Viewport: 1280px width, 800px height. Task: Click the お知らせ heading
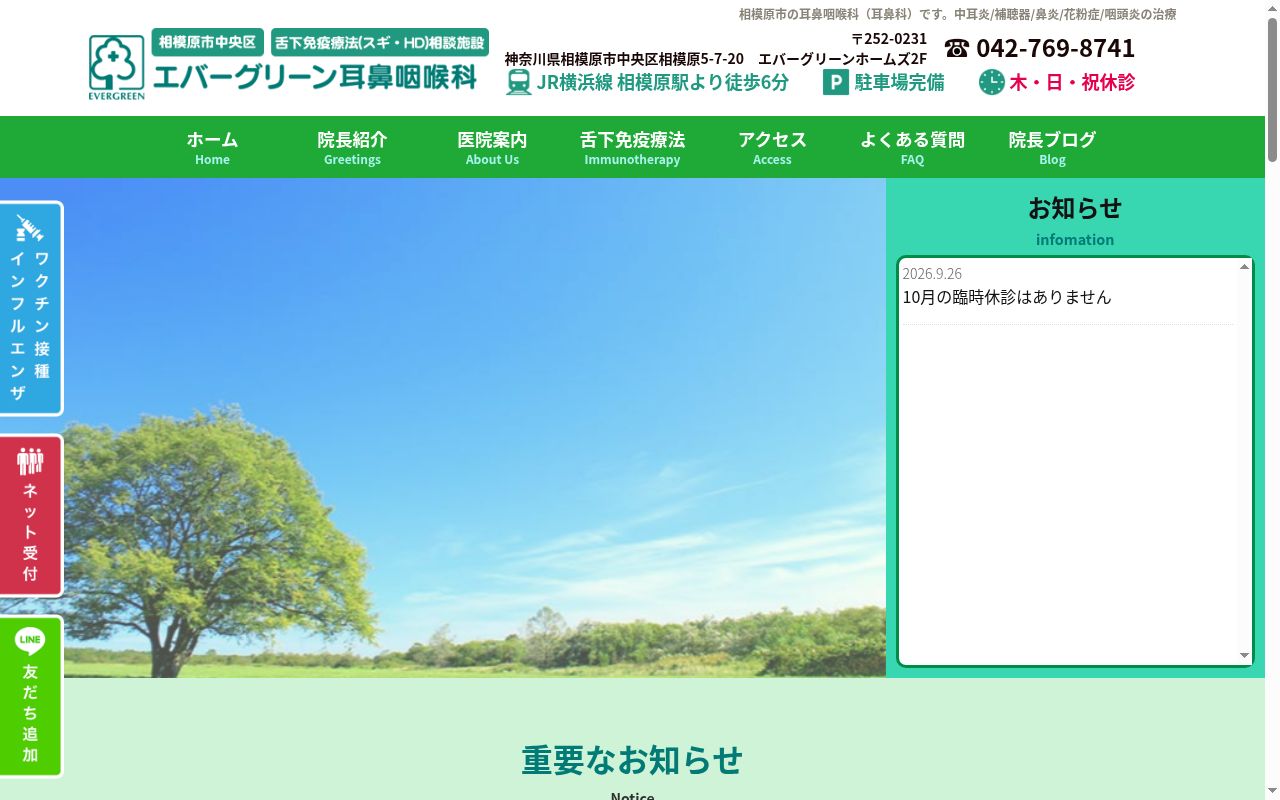[x=1075, y=207]
